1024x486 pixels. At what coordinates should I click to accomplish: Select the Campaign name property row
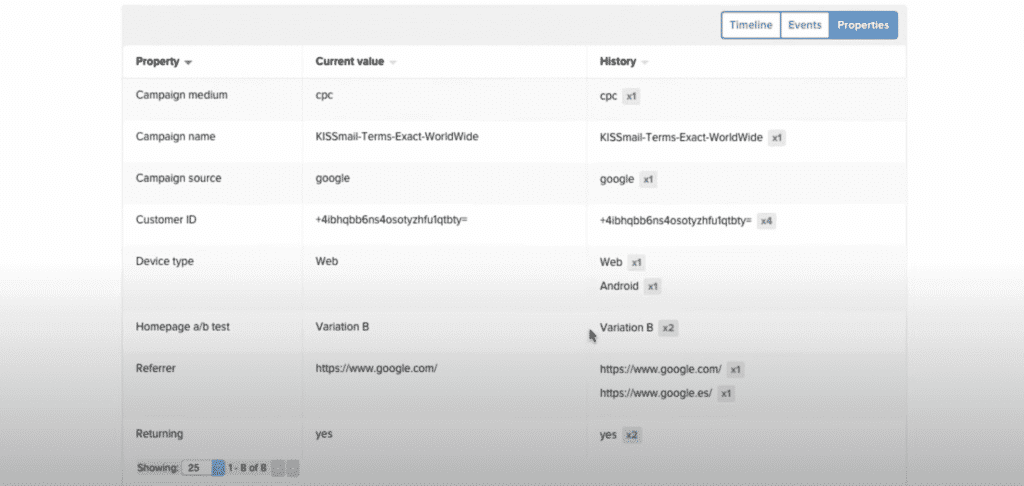[x=175, y=136]
